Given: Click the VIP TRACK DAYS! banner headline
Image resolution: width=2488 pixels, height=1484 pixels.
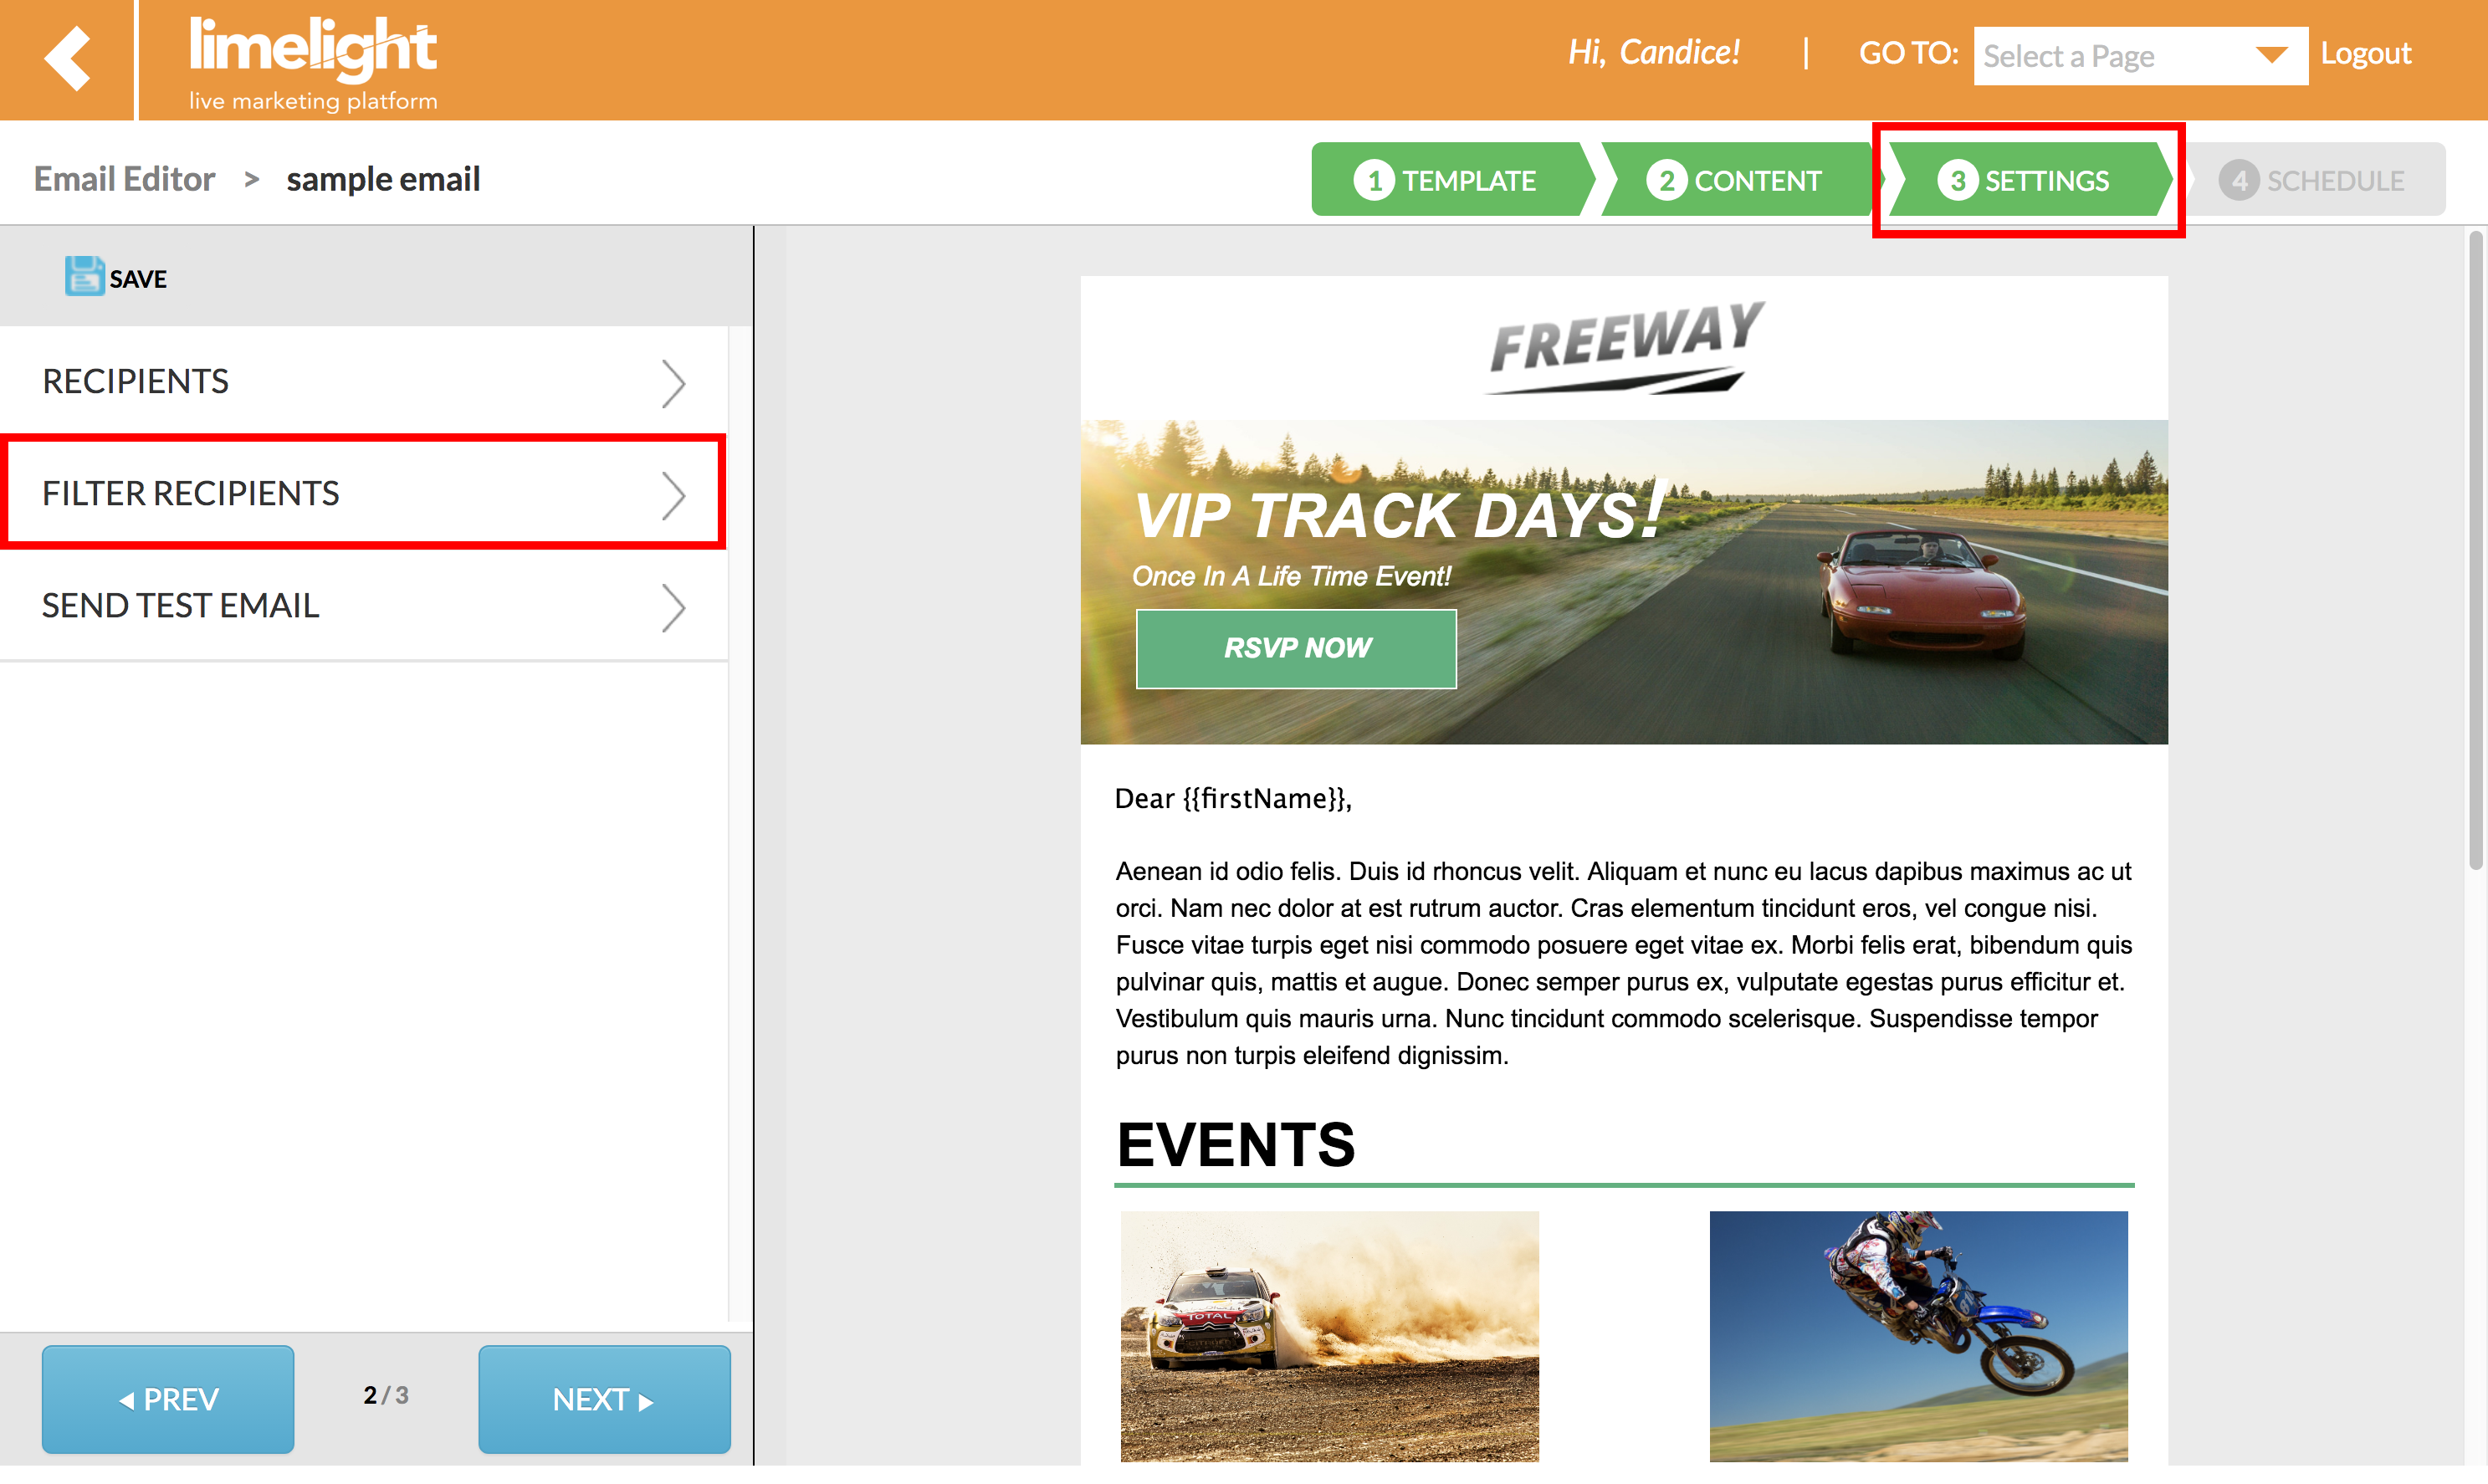Looking at the screenshot, I should tap(1398, 514).
